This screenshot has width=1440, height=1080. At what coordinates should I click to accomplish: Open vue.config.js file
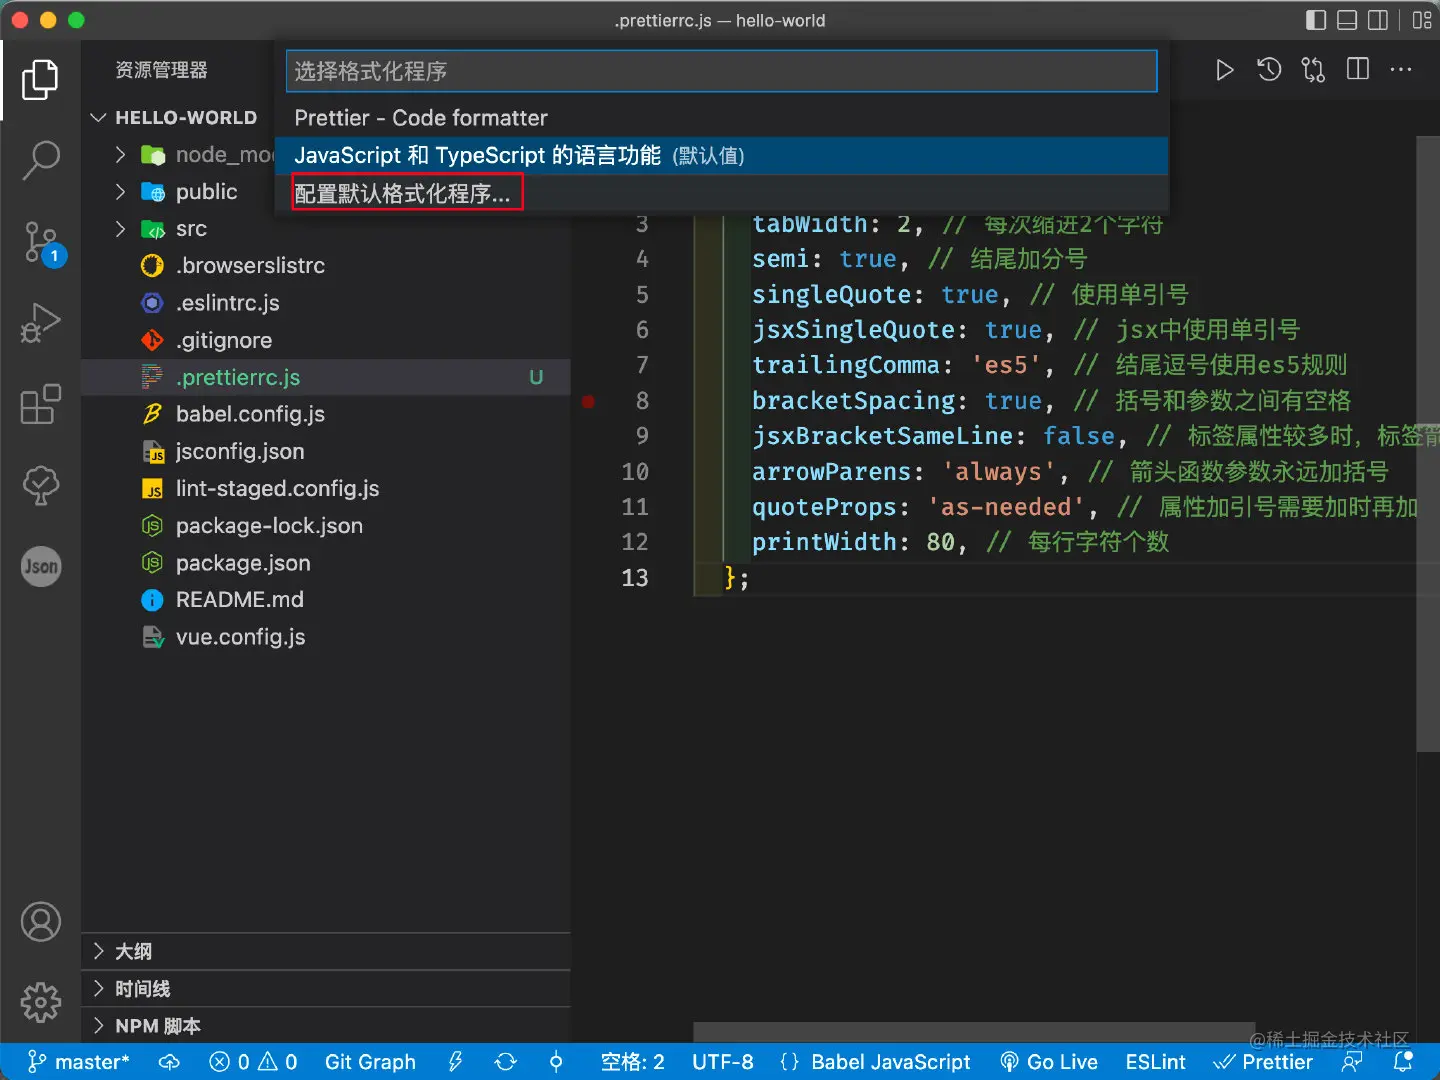coord(326,637)
